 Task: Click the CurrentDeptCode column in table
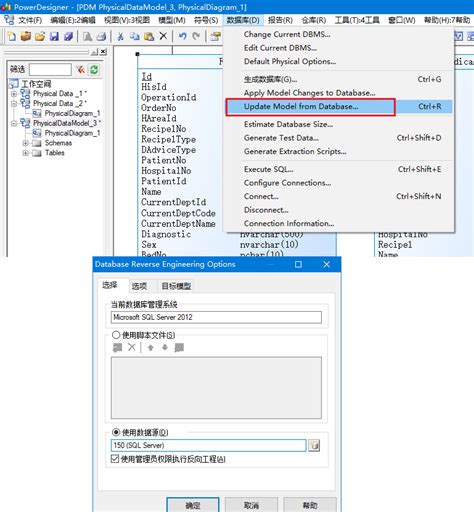[178, 213]
